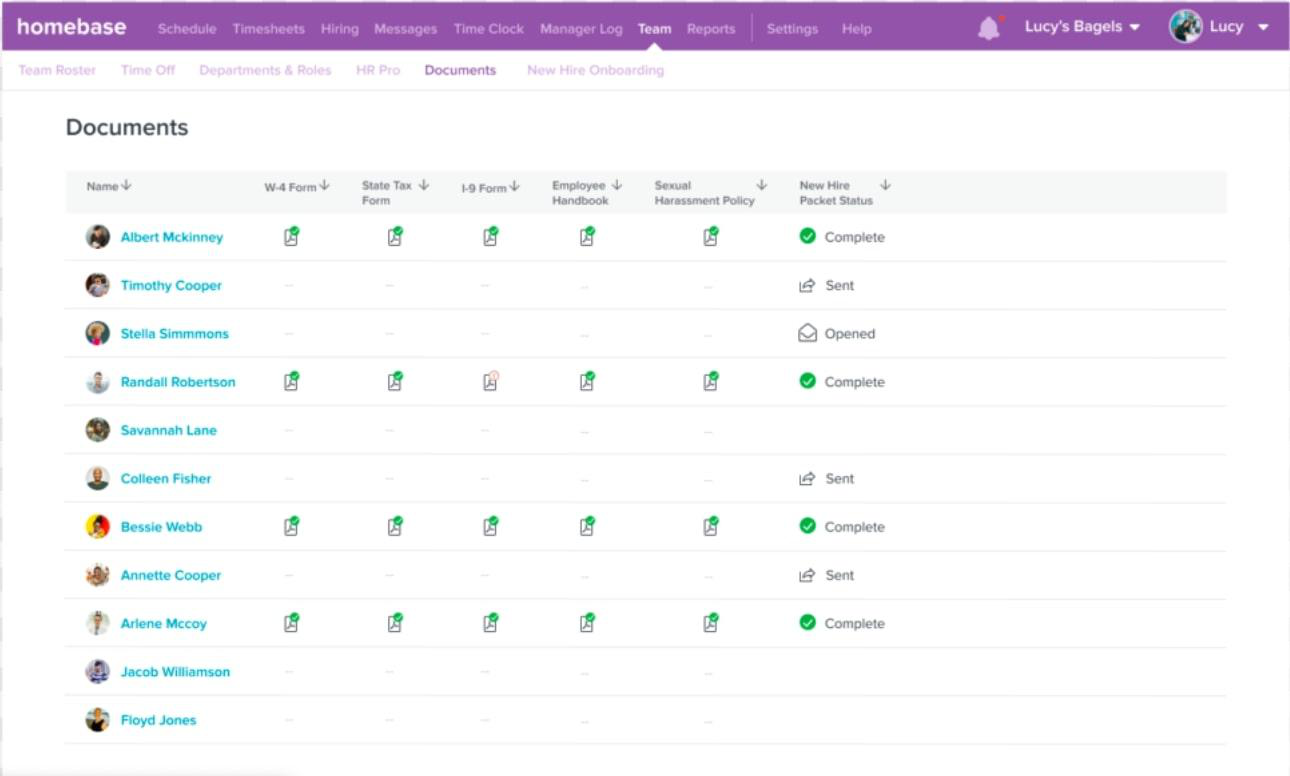Open Bessie Webb's State Tax Form document
Viewport: 1290px width, 776px height.
[x=395, y=527]
